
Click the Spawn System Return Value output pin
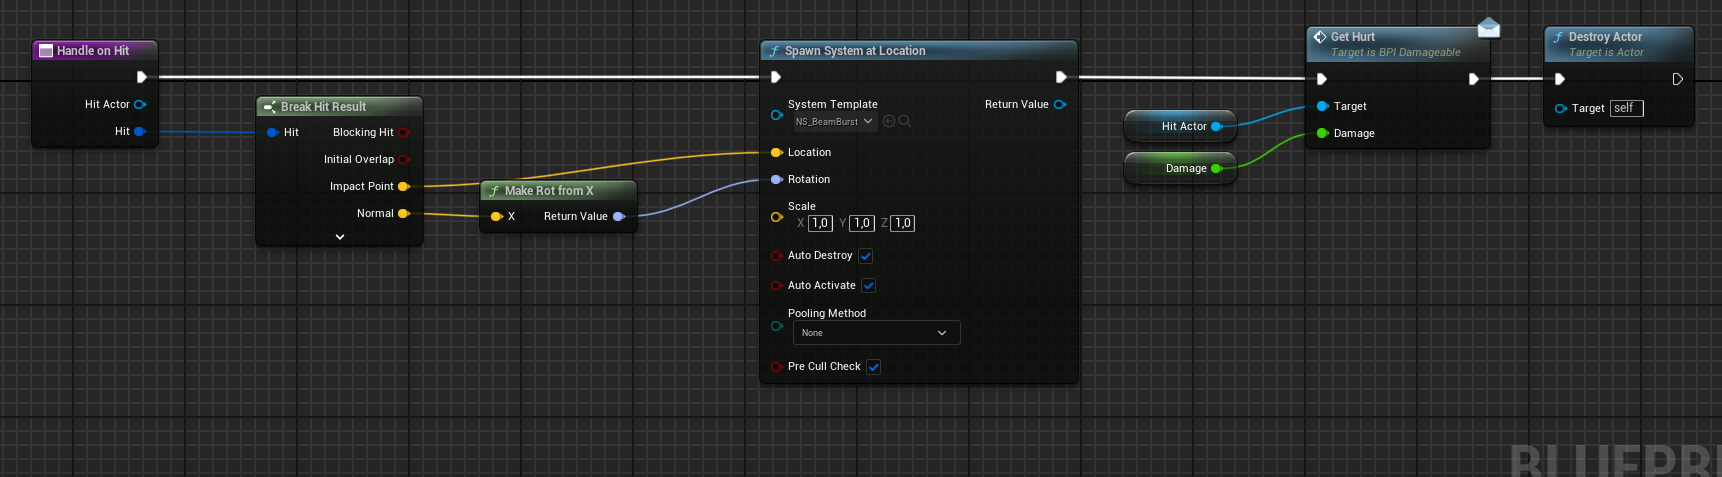[x=1060, y=104]
